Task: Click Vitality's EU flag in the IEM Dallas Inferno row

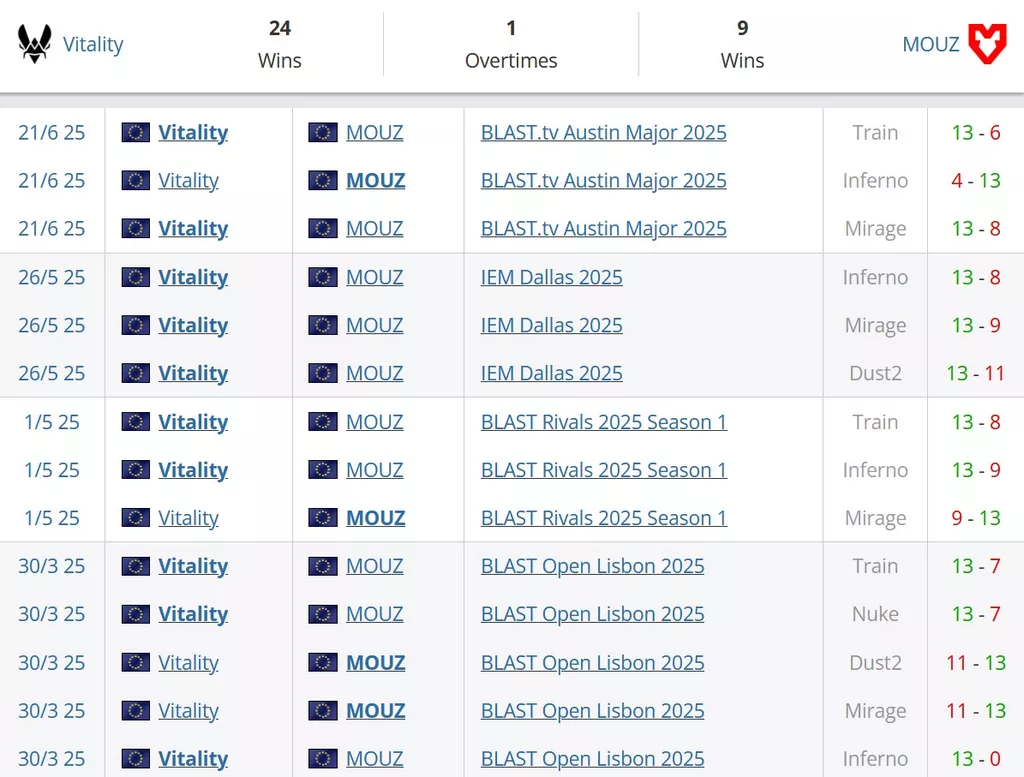Action: click(136, 277)
